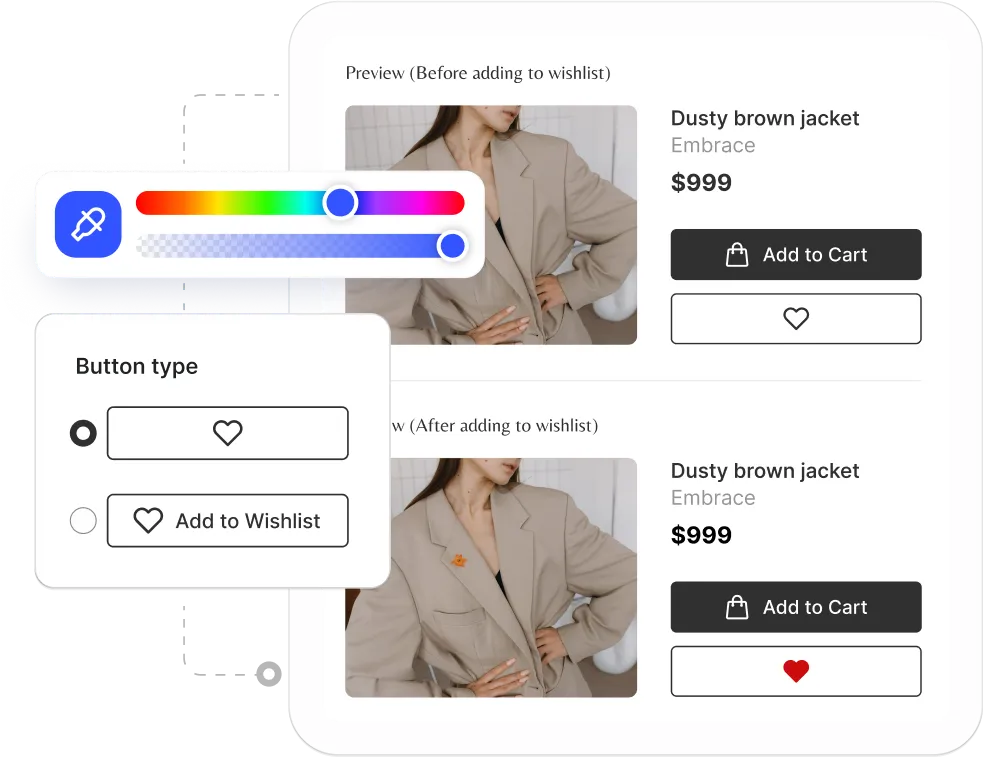983x757 pixels.
Task: Click the filled red heart wishlist button
Action: tap(796, 671)
